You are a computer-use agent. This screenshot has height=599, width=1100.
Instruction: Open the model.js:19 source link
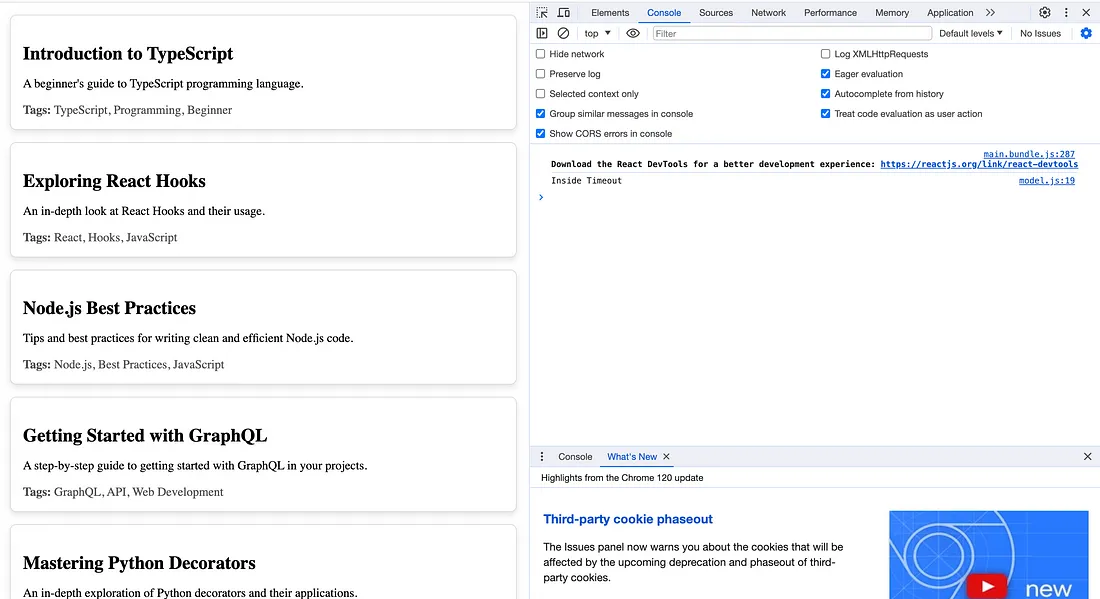click(x=1047, y=181)
